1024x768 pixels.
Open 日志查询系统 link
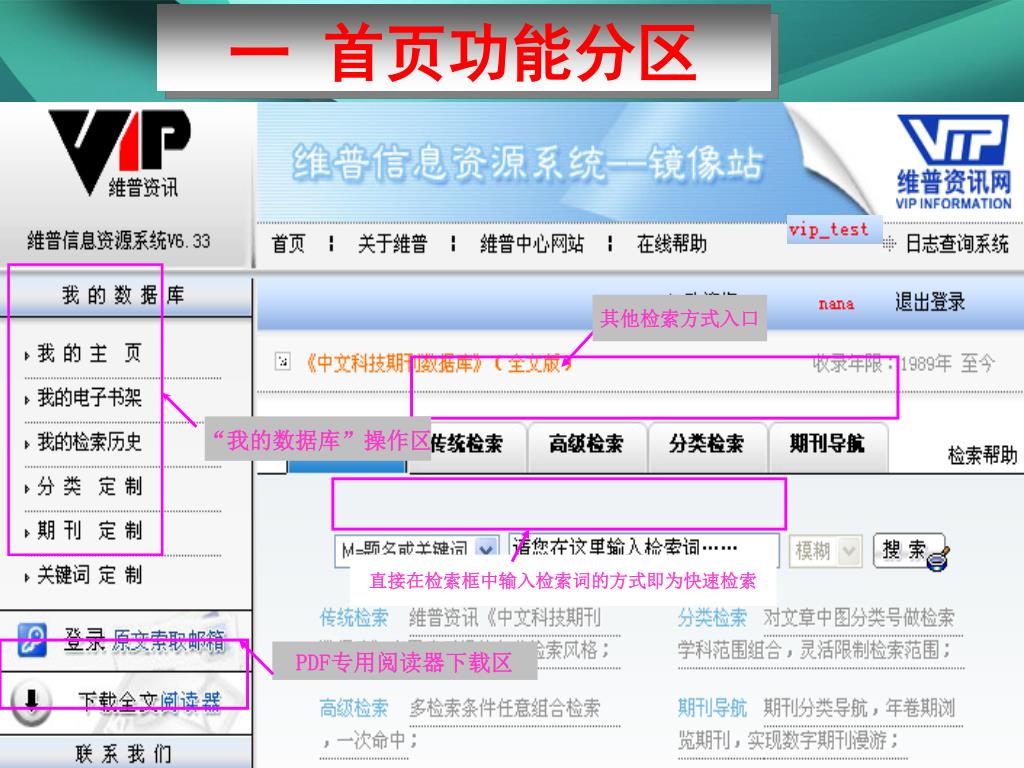[957, 244]
